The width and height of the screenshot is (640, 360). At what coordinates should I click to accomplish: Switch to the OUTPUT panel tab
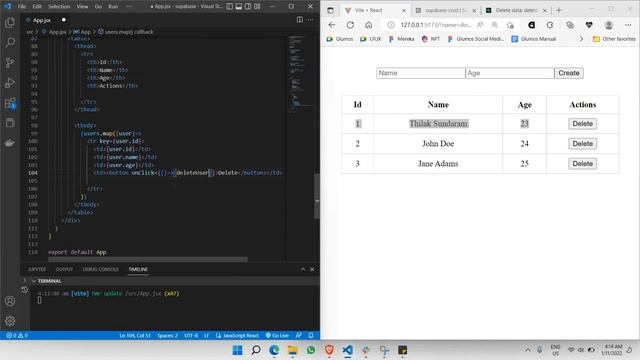tap(64, 269)
